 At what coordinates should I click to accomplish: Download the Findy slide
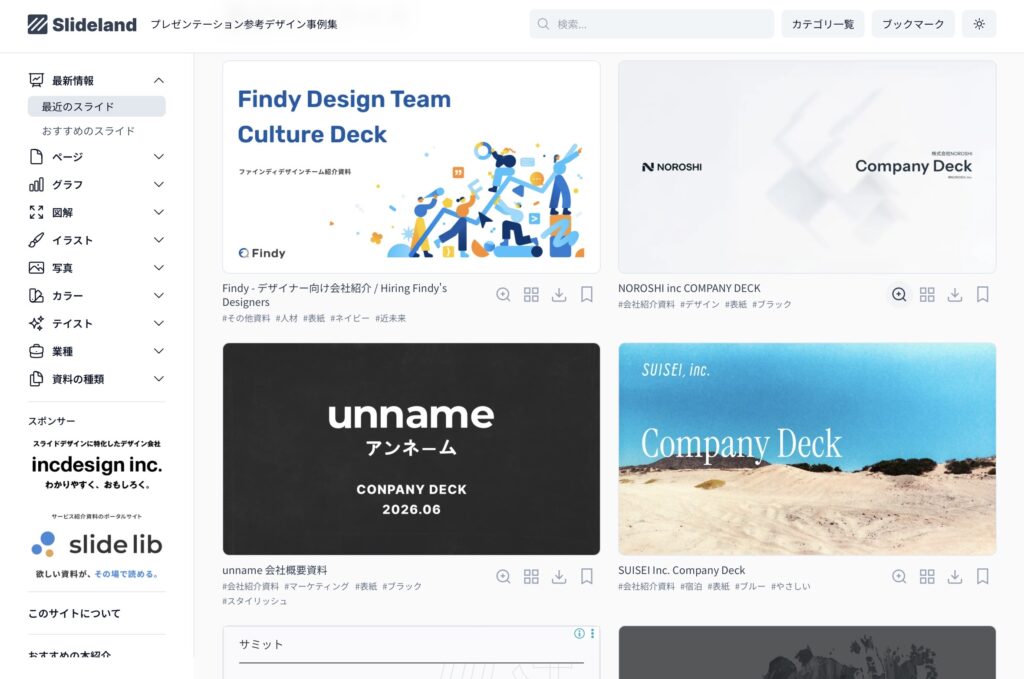(x=559, y=294)
